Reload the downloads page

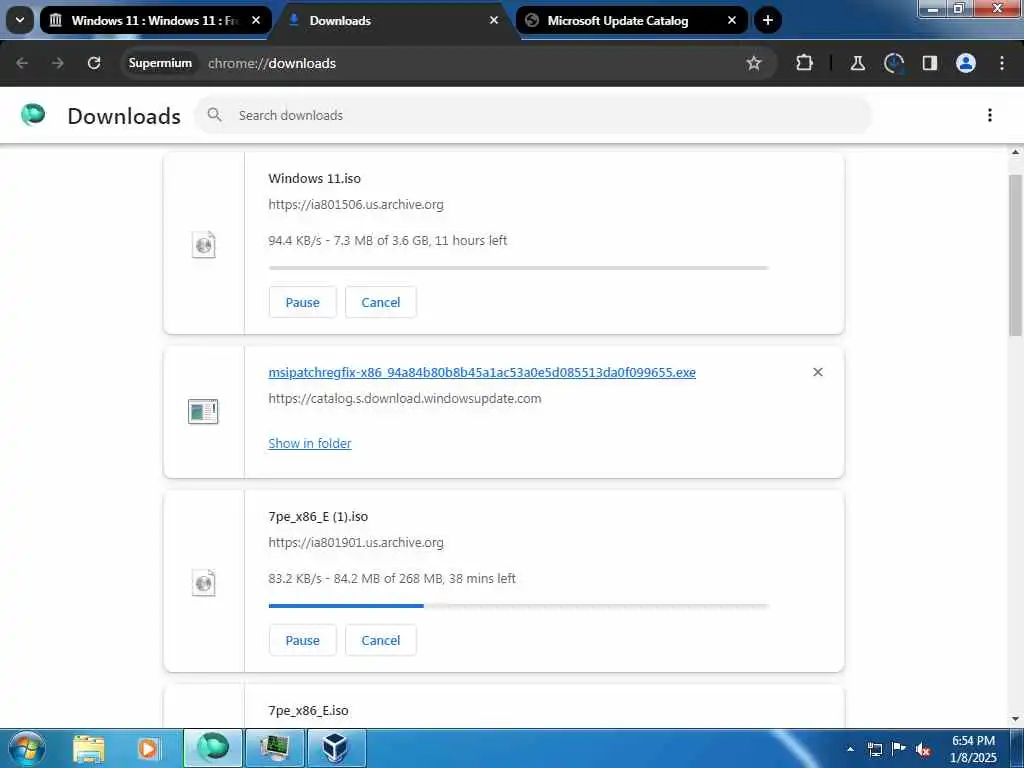pos(94,63)
